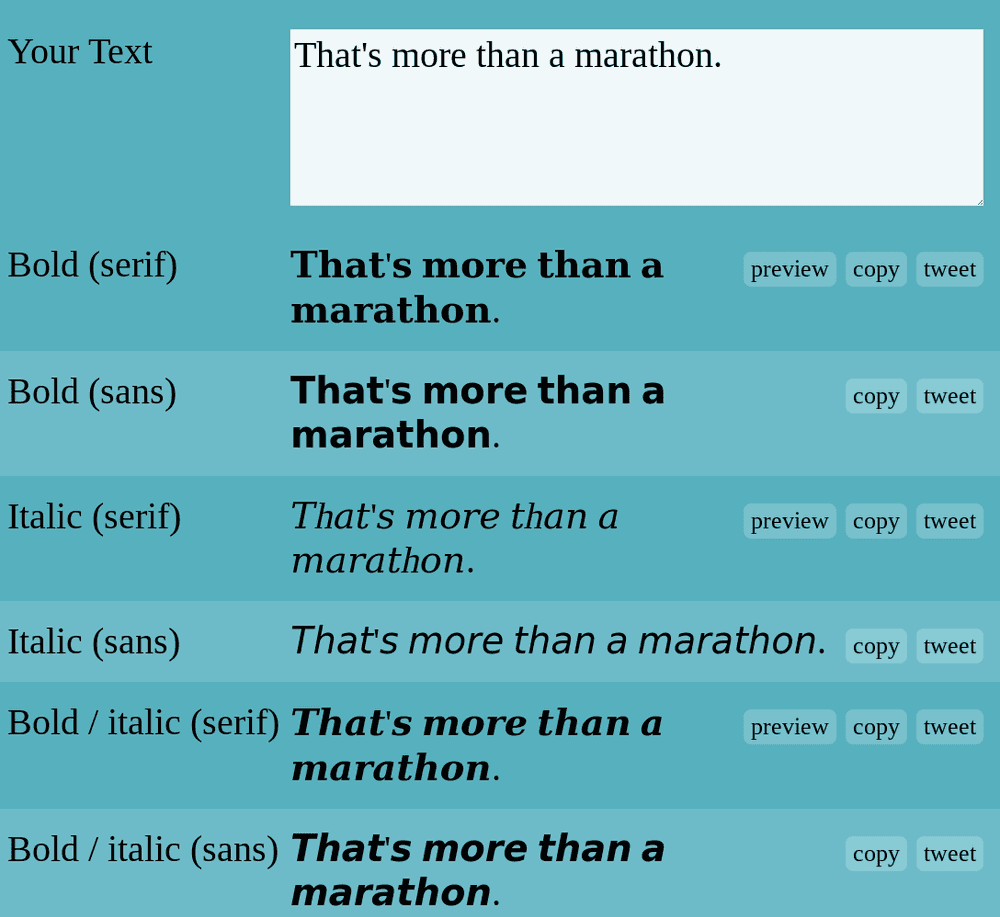The height and width of the screenshot is (917, 1000).
Task: Tweet the Italic (sans) version
Action: [x=948, y=646]
